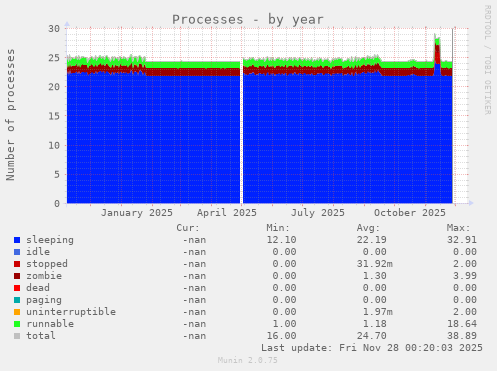
Task: Click sleeping minimum value 12.10
Action: tap(281, 240)
